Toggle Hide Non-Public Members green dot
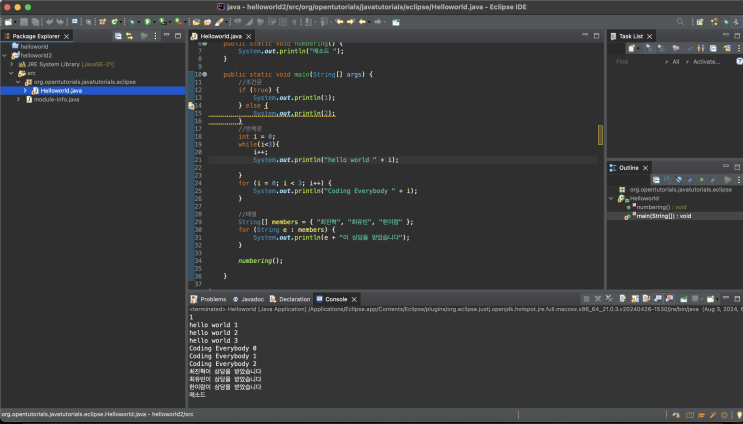Image resolution: width=743 pixels, height=424 pixels. click(701, 180)
